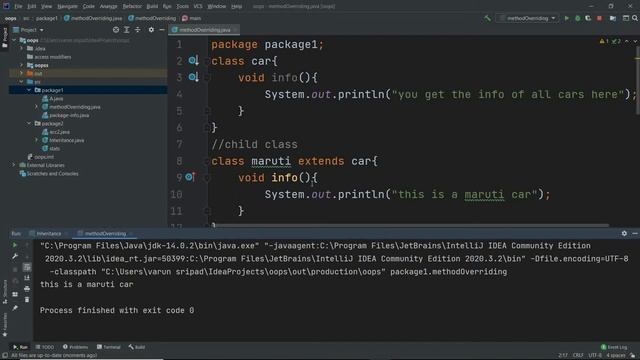Open the Terminal tool window button
Screen dimensions: 640x360
109,347
